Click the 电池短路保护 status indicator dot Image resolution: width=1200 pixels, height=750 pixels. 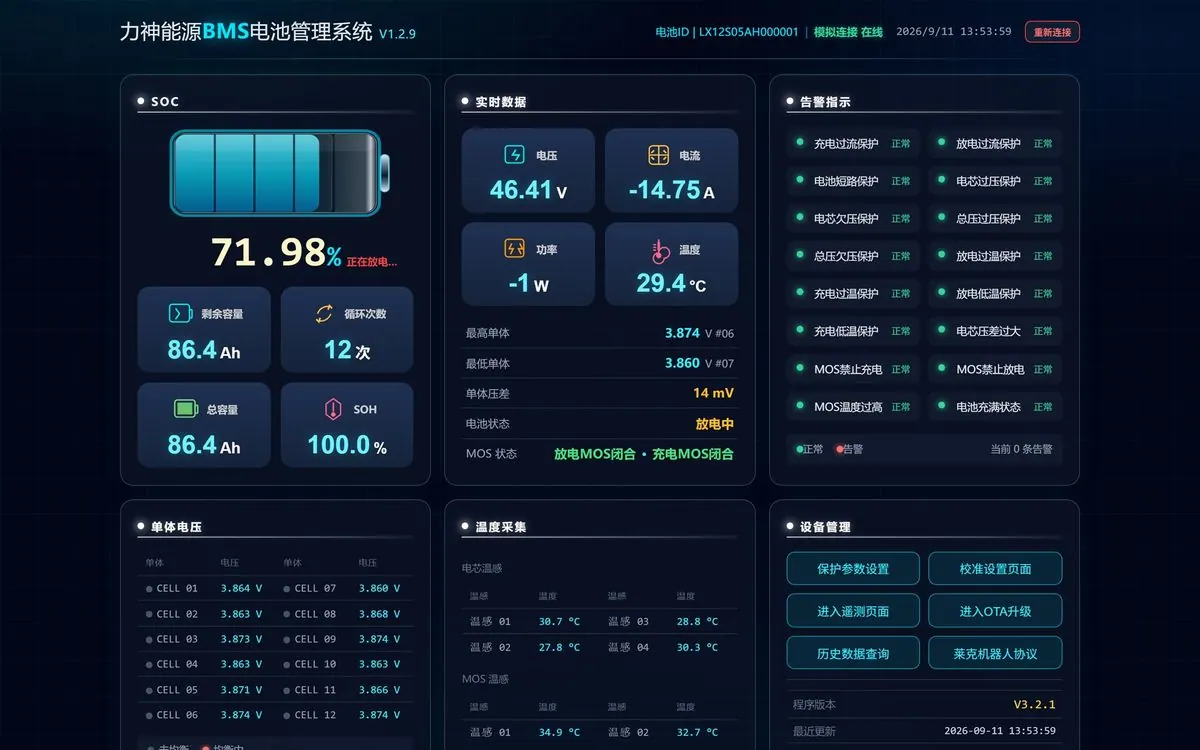[800, 180]
